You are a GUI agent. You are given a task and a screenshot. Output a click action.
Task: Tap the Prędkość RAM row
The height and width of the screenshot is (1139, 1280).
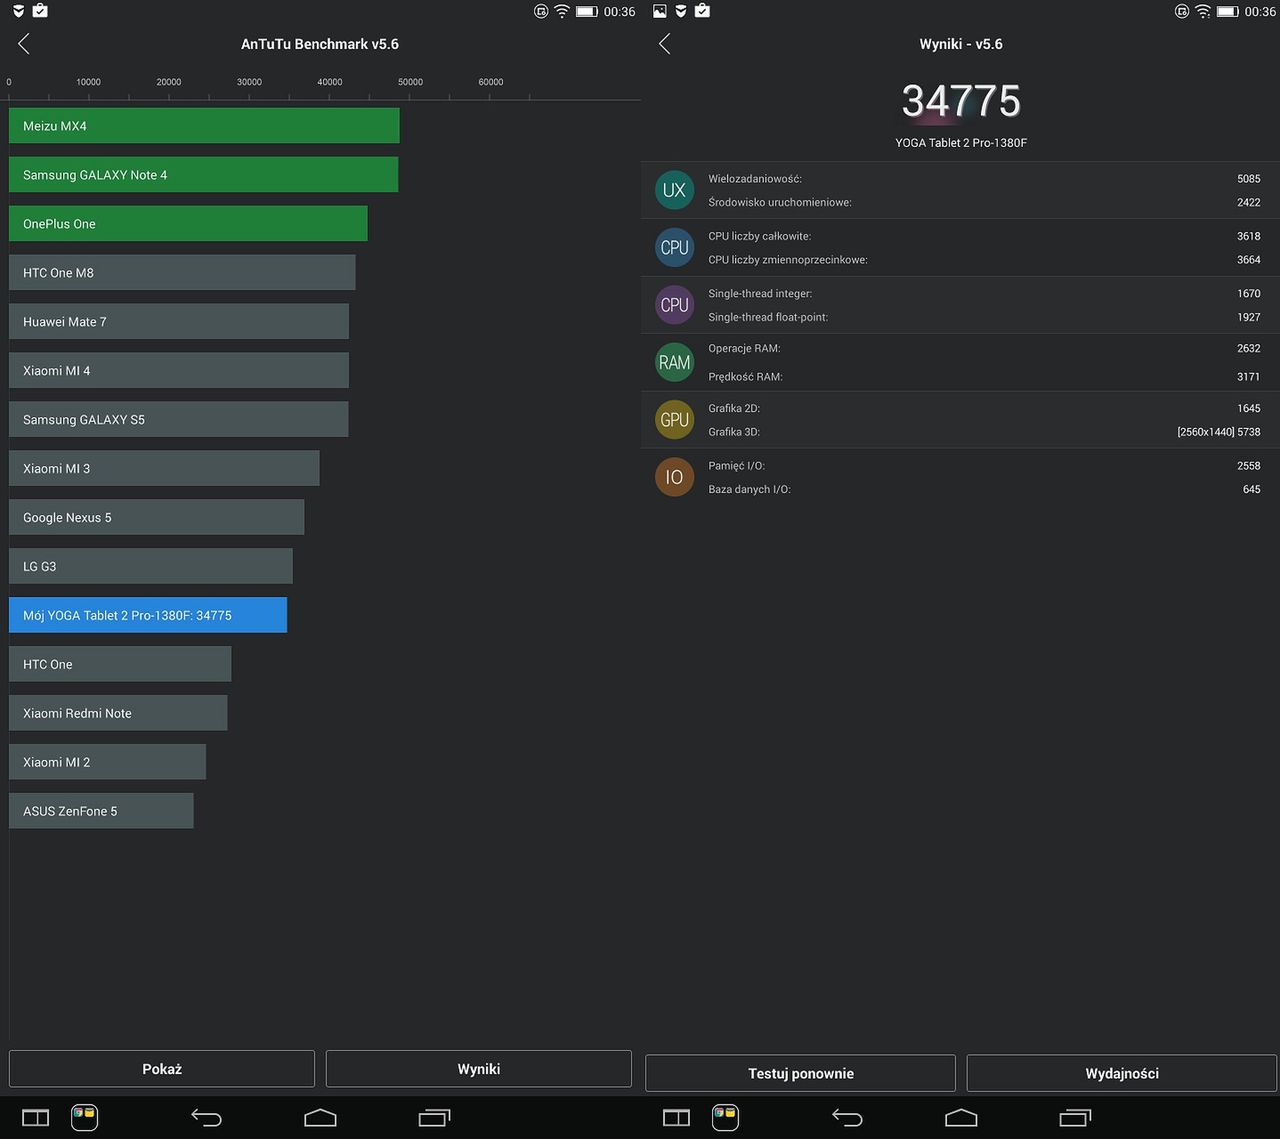point(983,377)
